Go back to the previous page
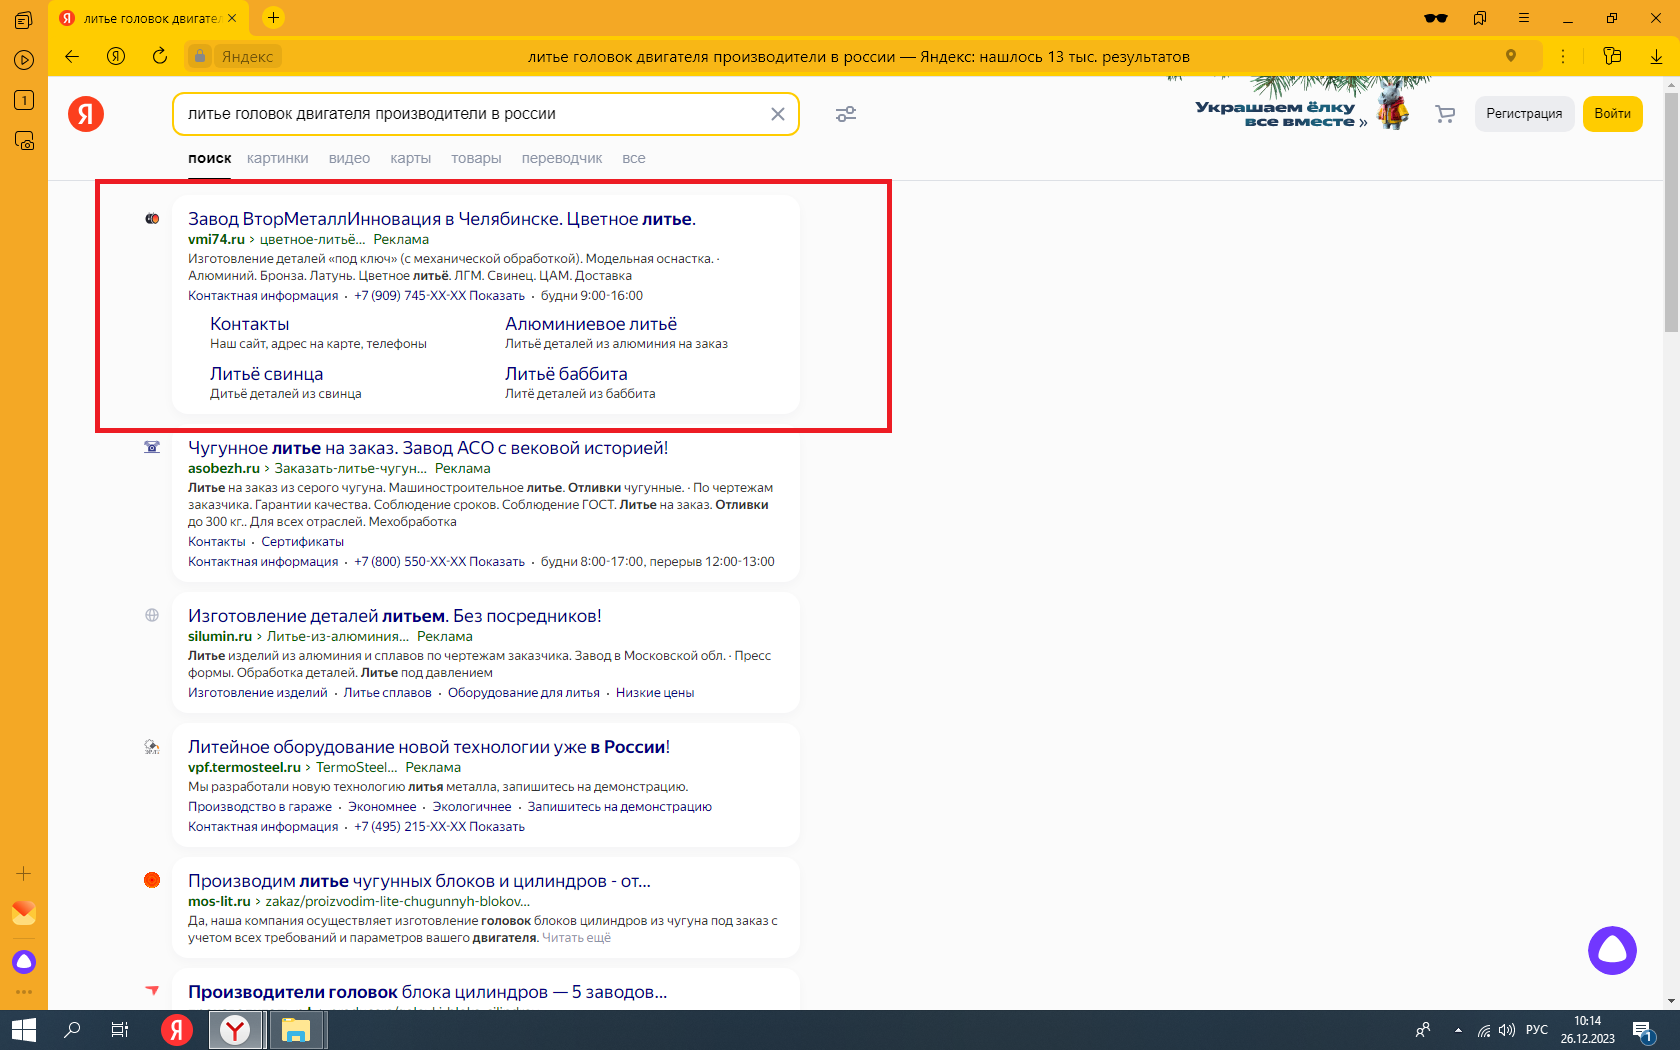The width and height of the screenshot is (1680, 1050). 72,56
